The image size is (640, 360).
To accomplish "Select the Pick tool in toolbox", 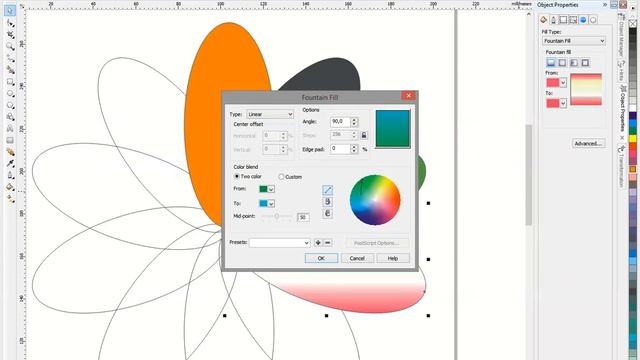I will pyautogui.click(x=10, y=11).
